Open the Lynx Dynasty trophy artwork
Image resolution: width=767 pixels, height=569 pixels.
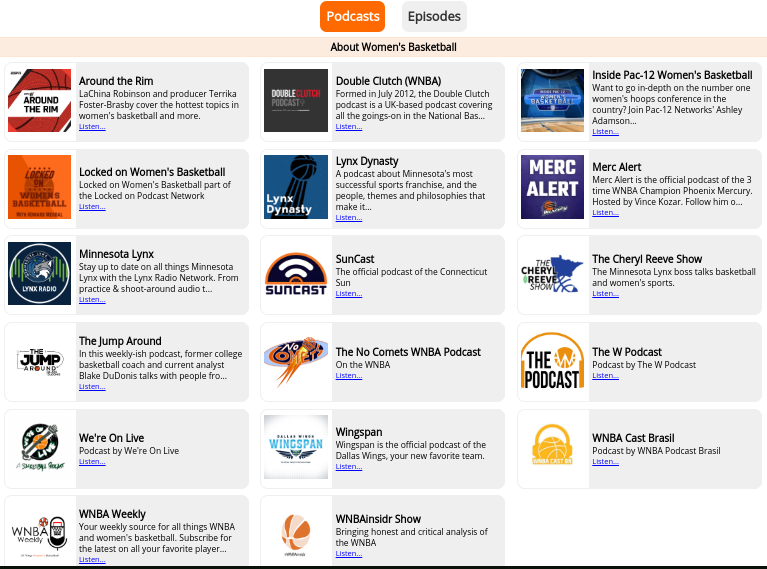[x=296, y=187]
